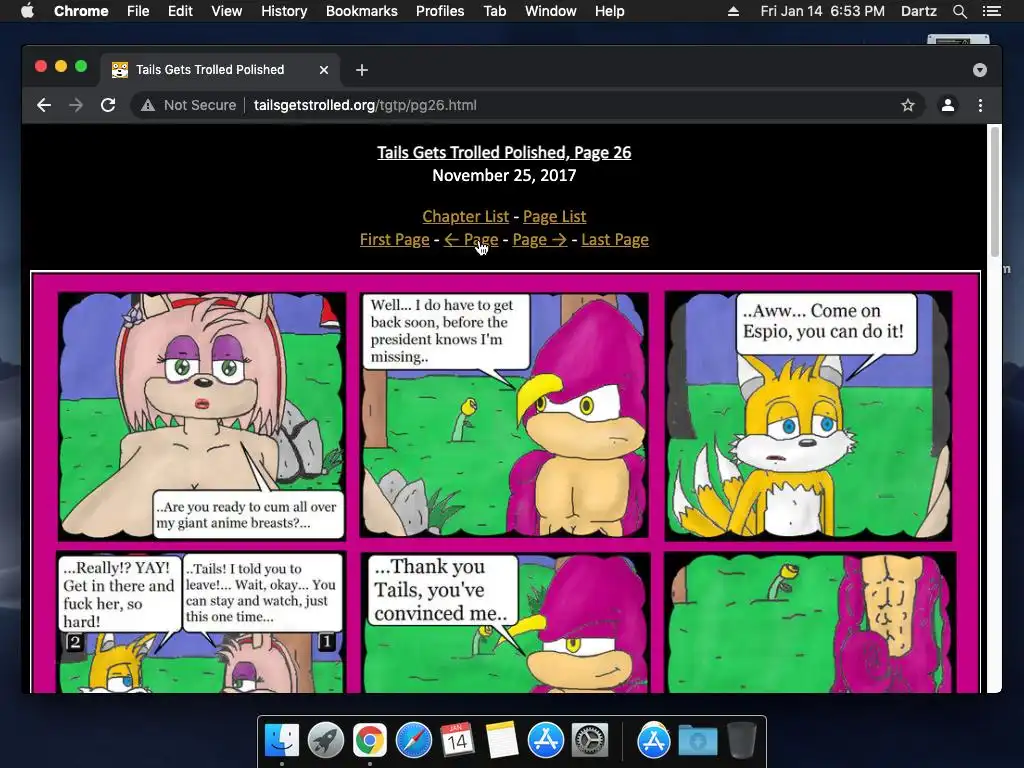Screen dimensions: 1024x768
Task: Open the Bookmarks menu
Action: (x=362, y=11)
